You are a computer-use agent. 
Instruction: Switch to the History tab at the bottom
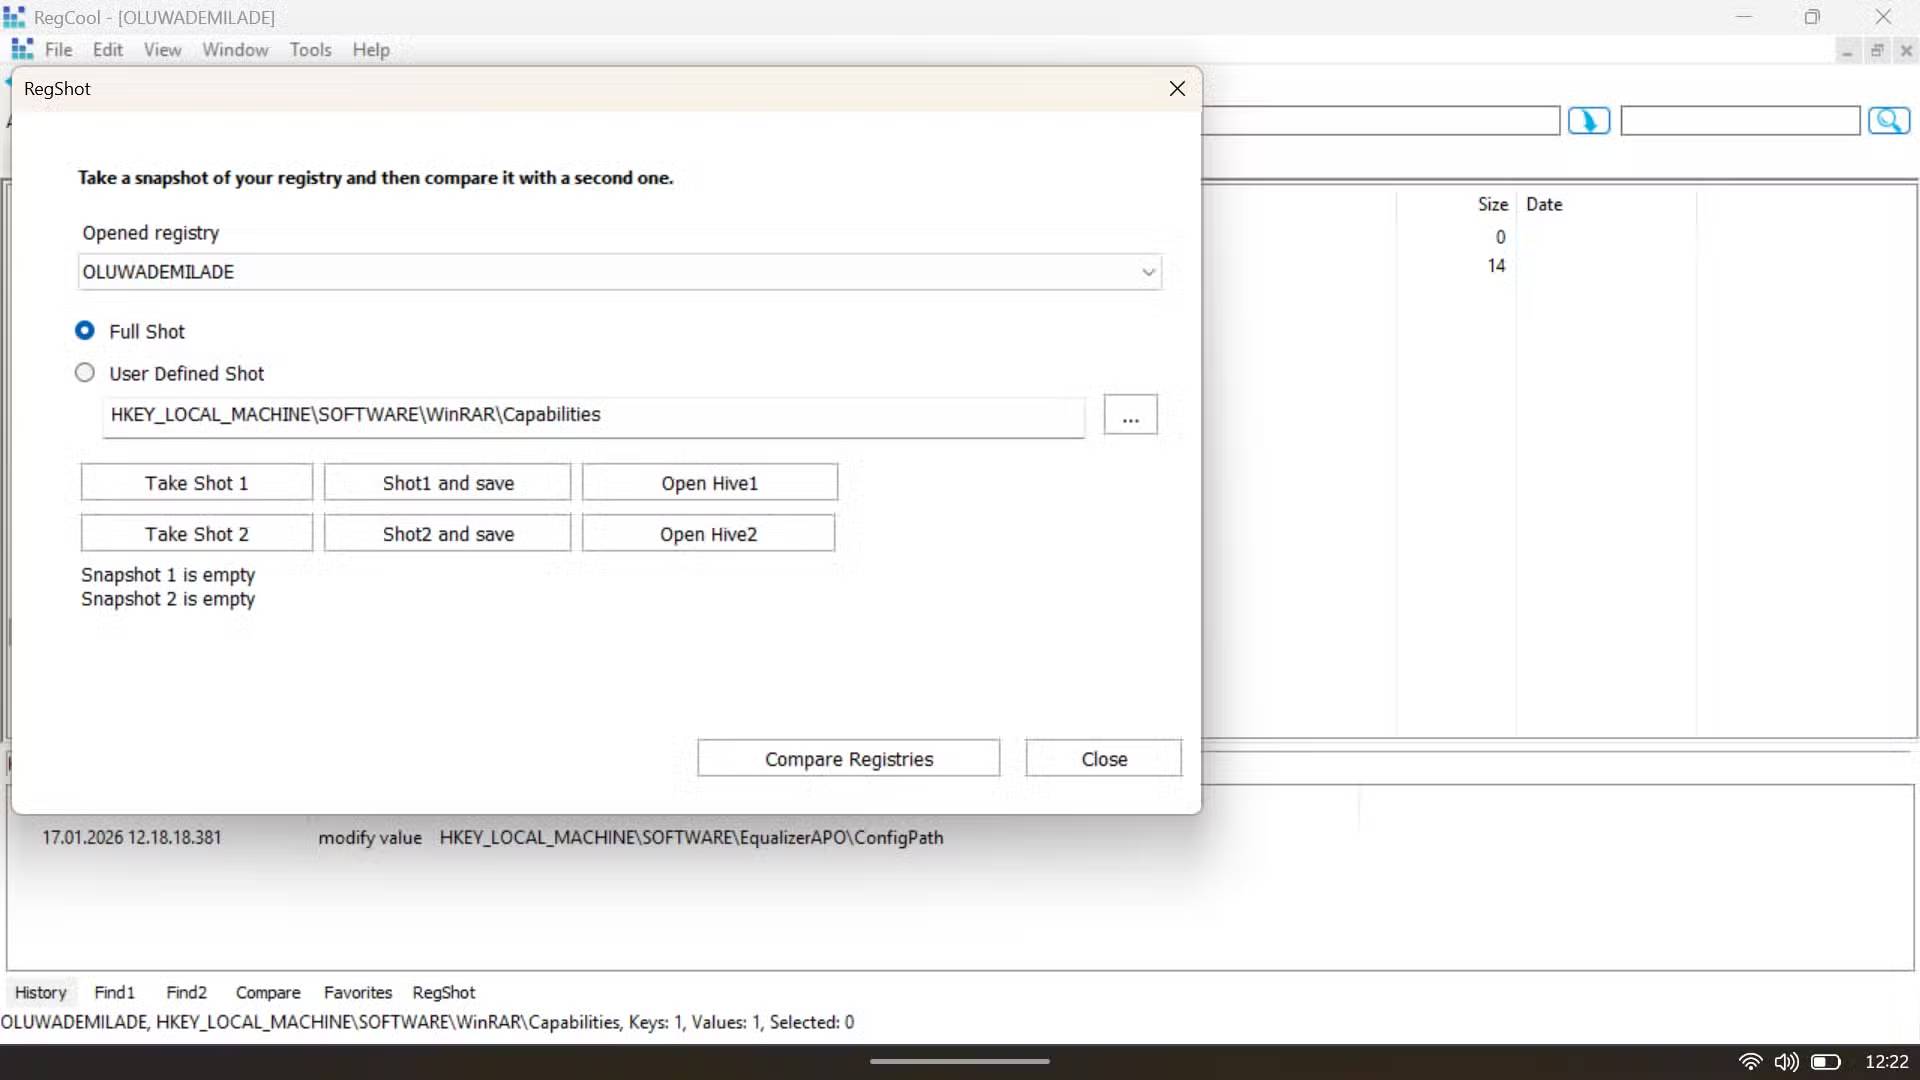click(40, 992)
